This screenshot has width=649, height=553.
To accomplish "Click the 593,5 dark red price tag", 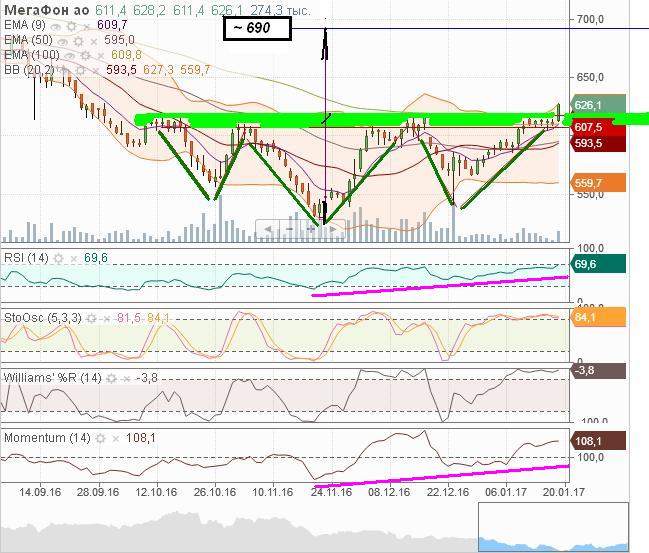I will pos(598,144).
